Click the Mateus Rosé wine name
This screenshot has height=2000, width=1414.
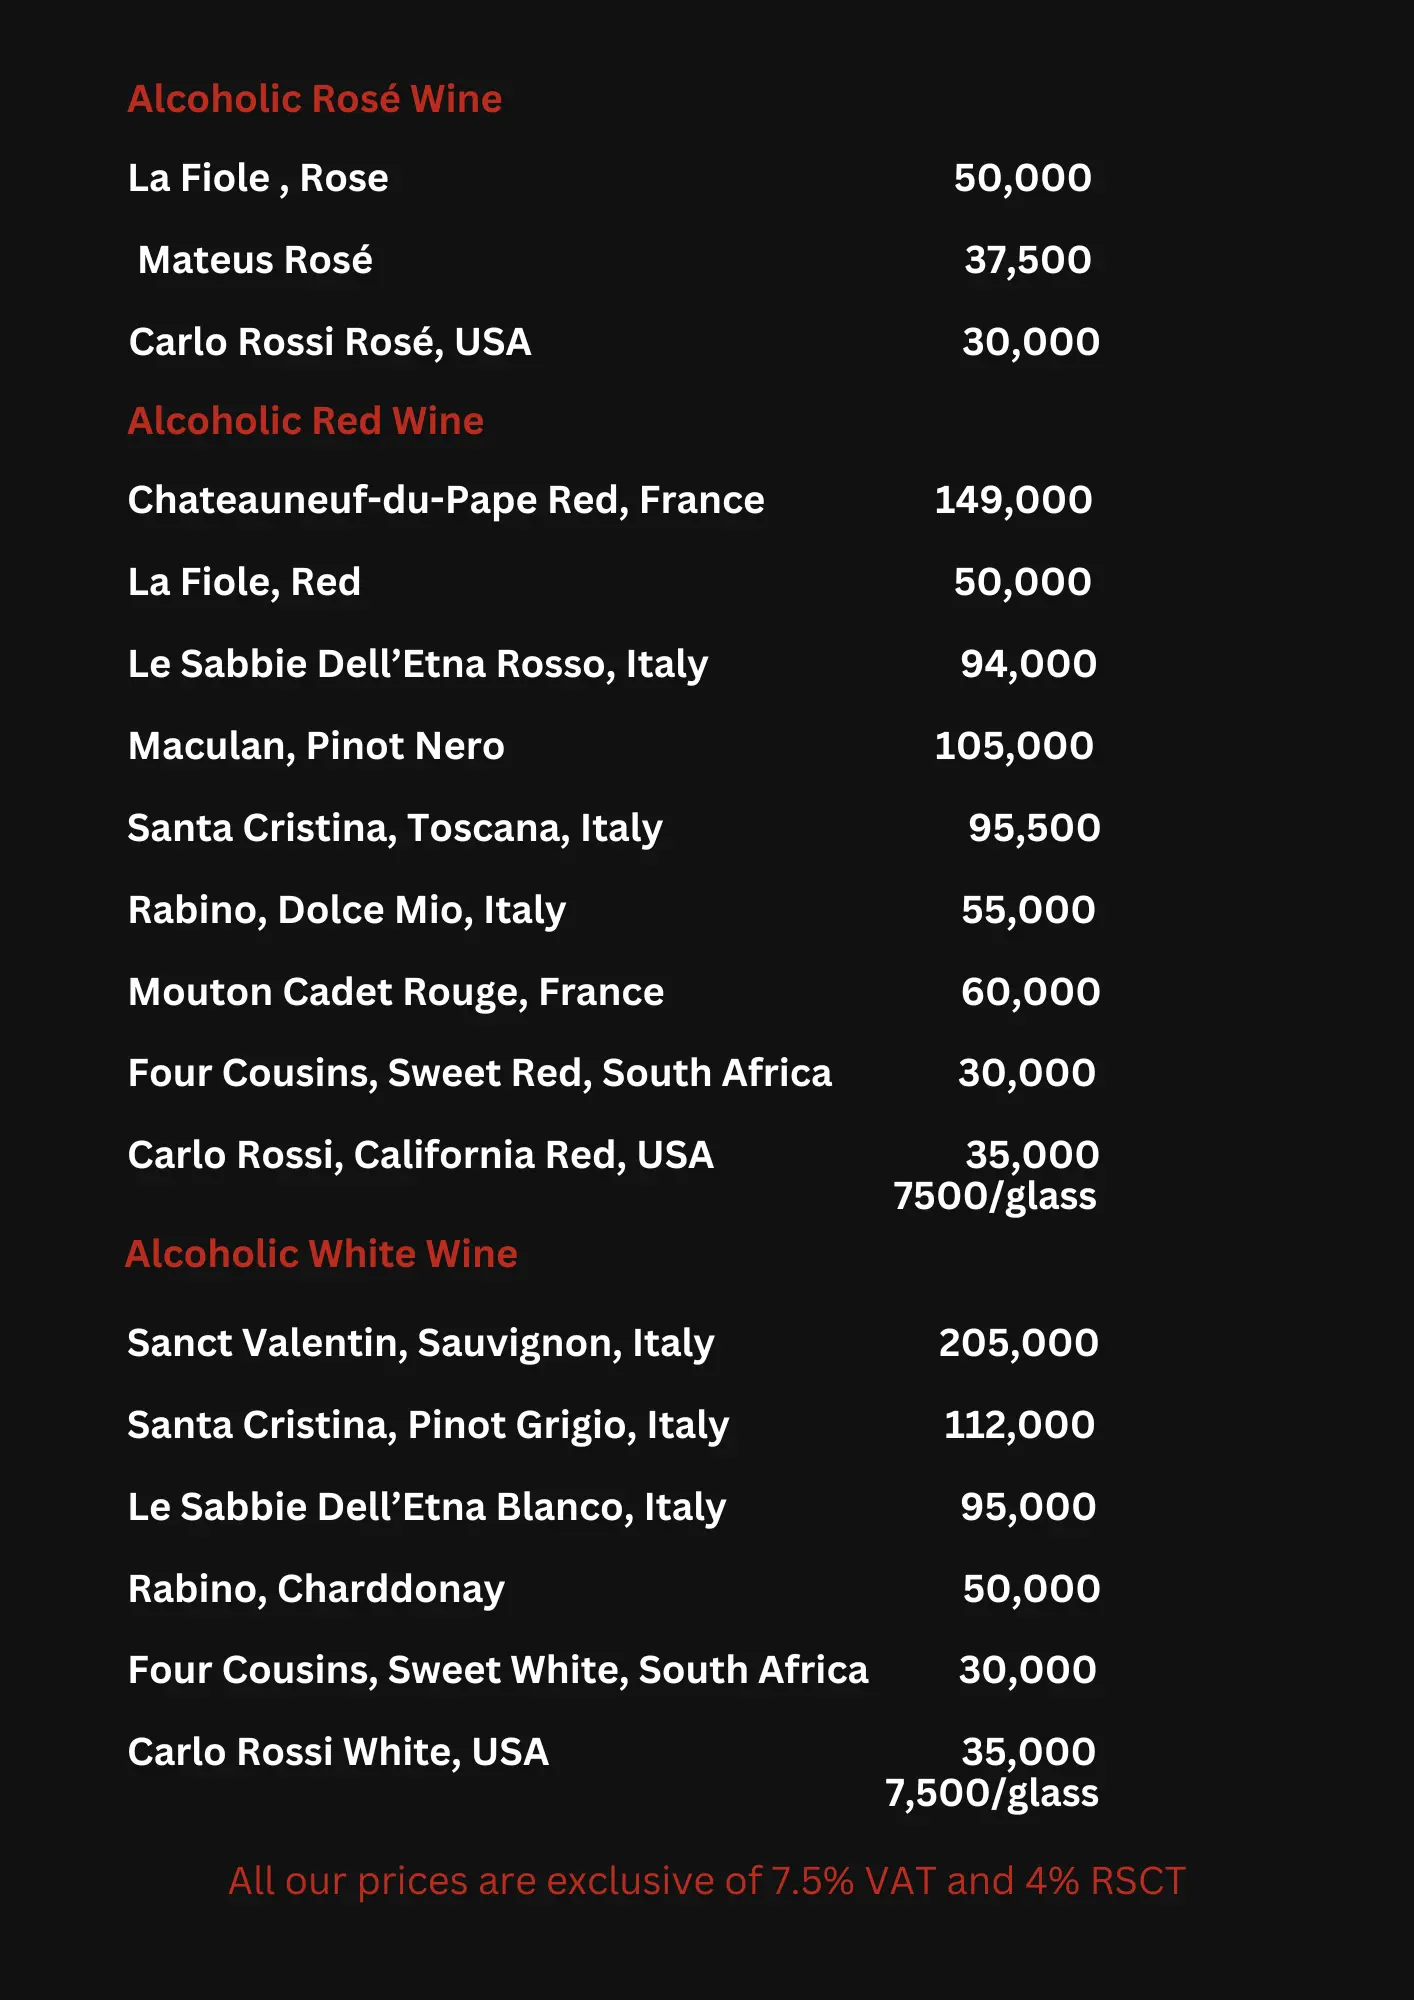pyautogui.click(x=255, y=260)
